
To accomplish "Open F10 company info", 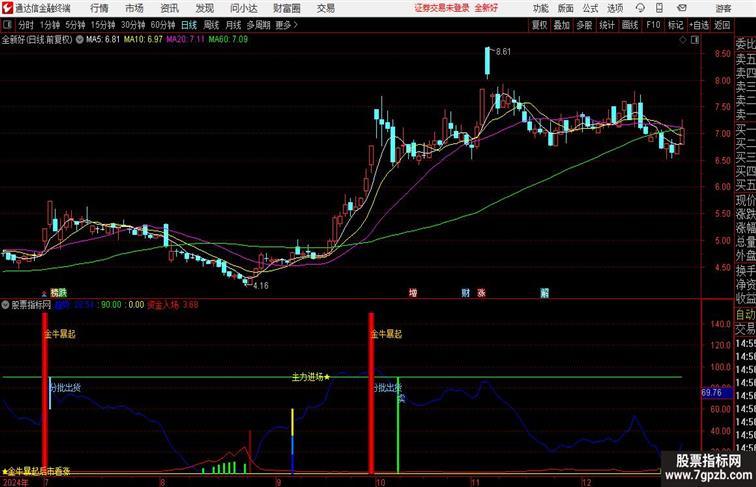I will (x=653, y=25).
